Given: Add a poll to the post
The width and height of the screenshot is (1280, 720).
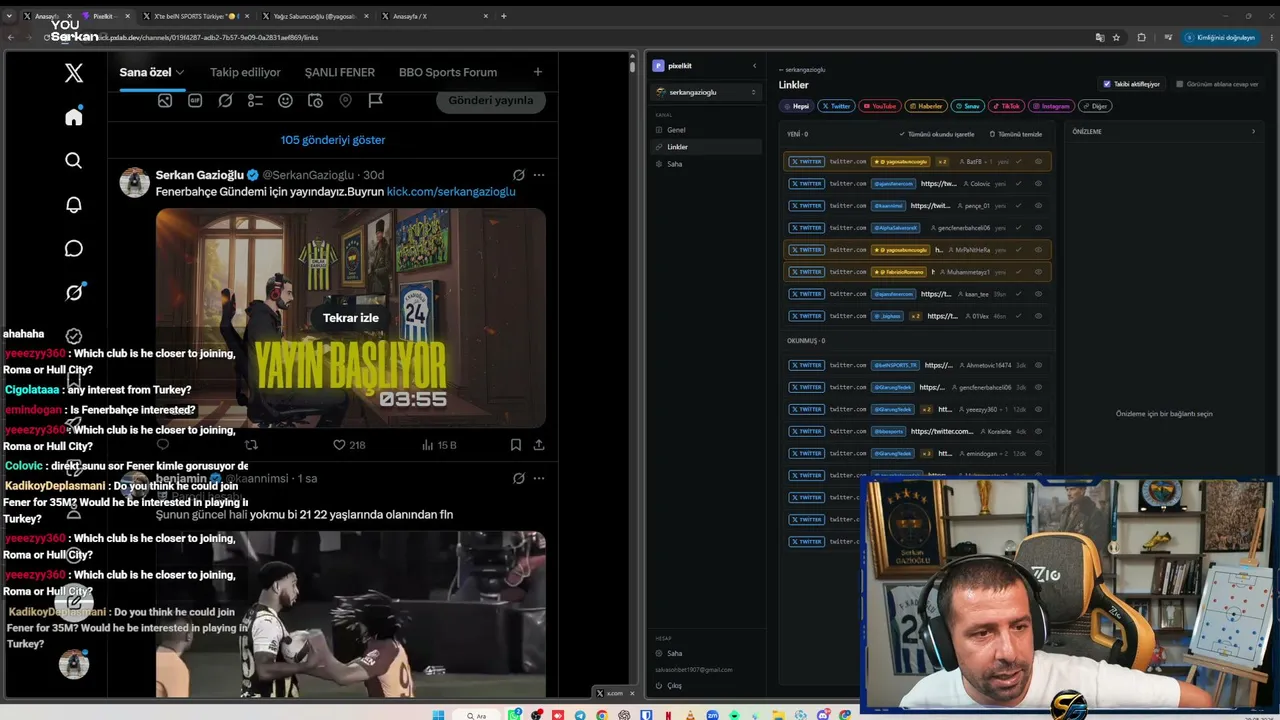Looking at the screenshot, I should click(255, 100).
